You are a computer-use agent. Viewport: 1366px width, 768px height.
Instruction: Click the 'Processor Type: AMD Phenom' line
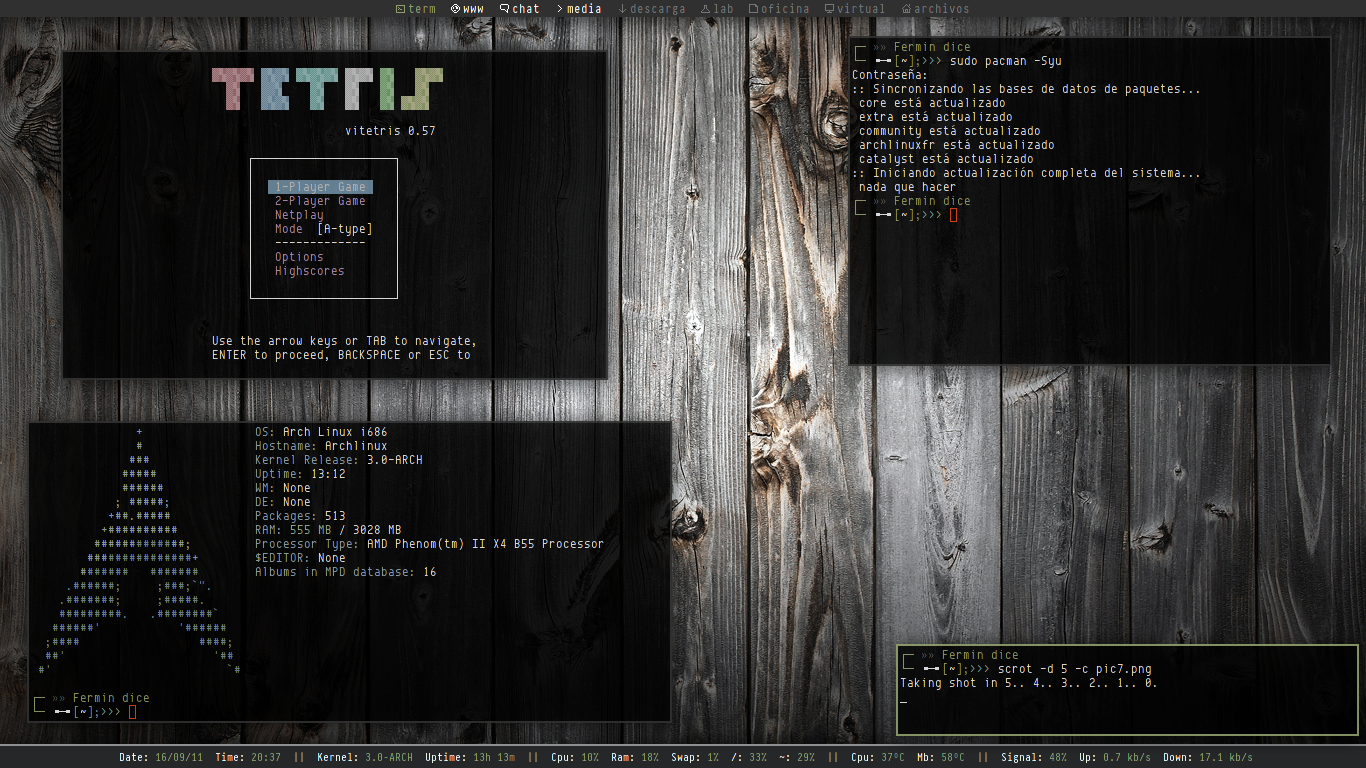(429, 544)
